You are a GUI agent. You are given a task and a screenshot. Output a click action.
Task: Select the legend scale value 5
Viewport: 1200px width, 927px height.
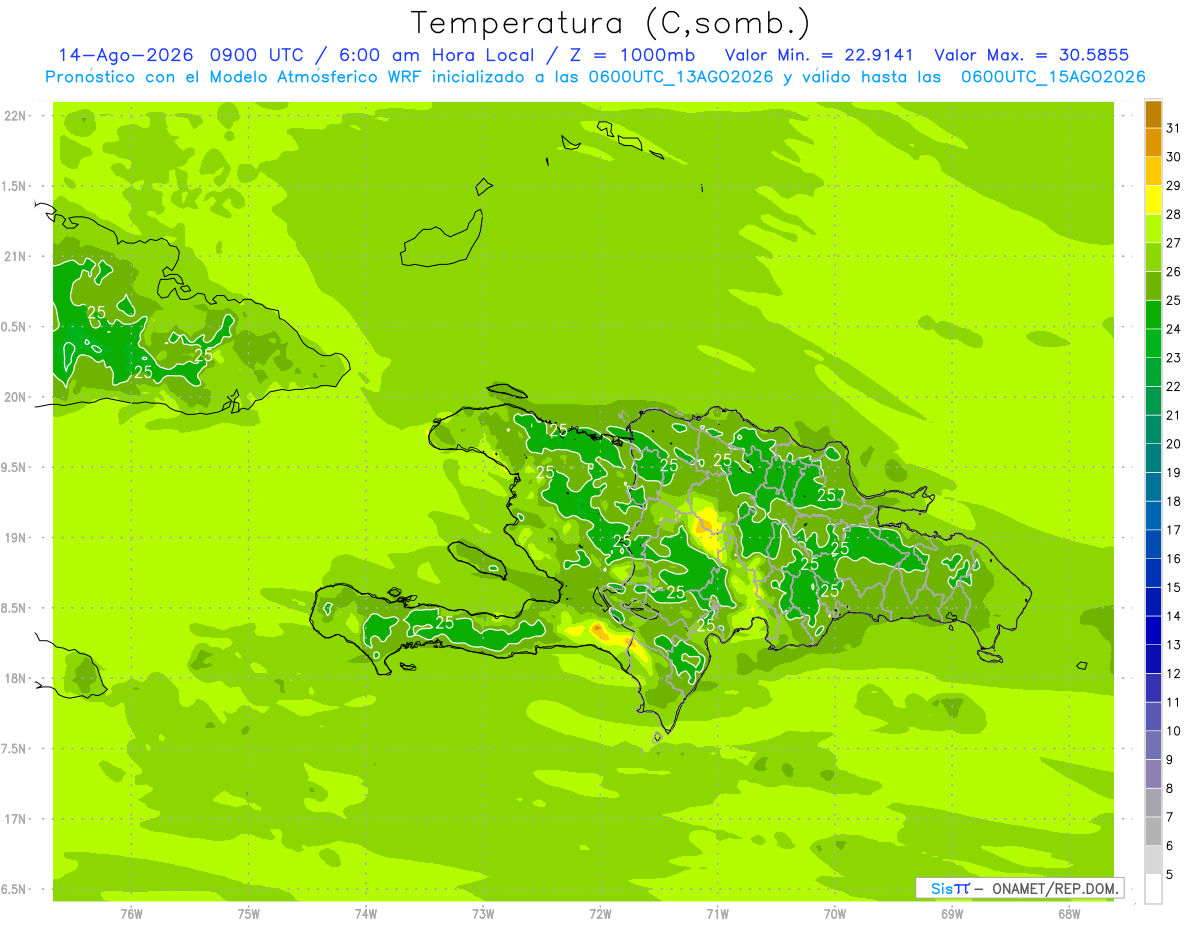coord(1170,875)
